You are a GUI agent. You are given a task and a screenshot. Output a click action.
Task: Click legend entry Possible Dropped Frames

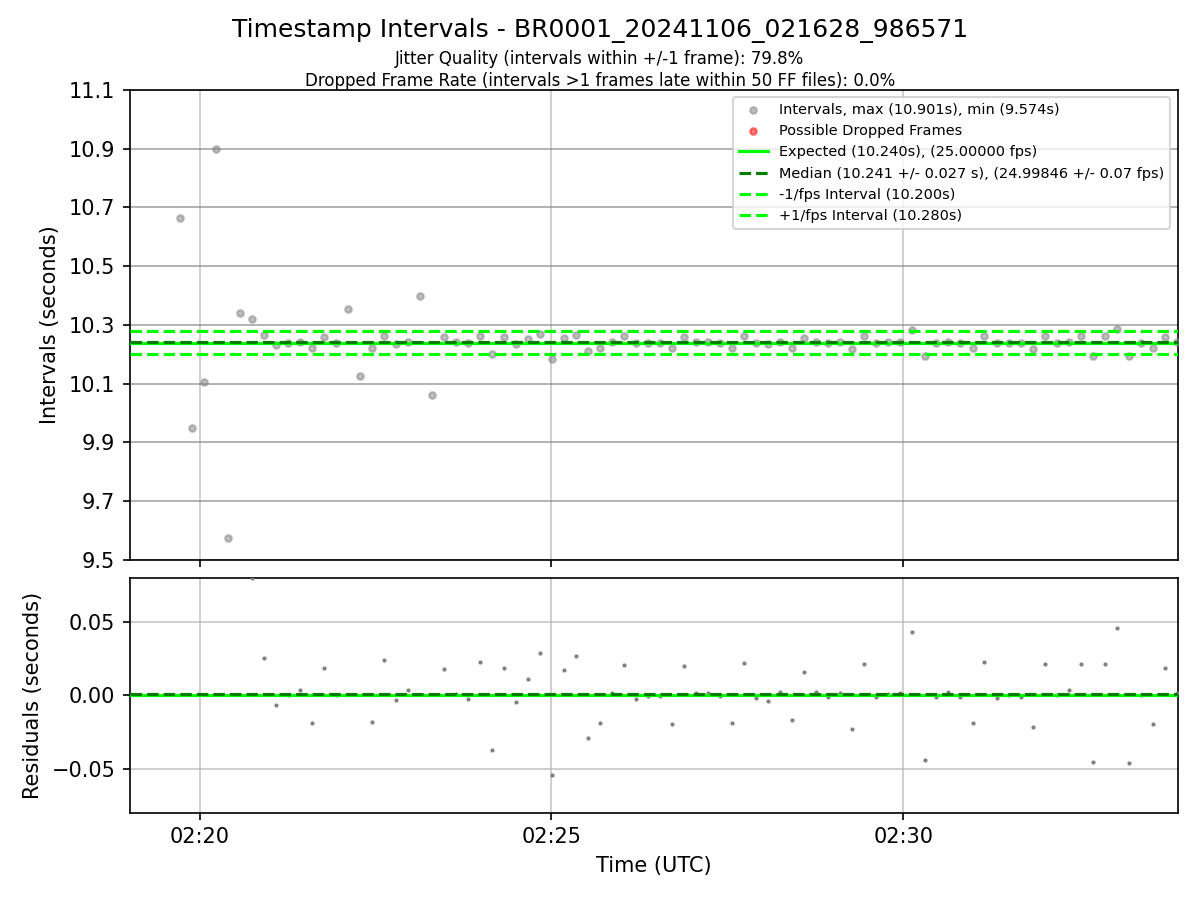click(870, 130)
